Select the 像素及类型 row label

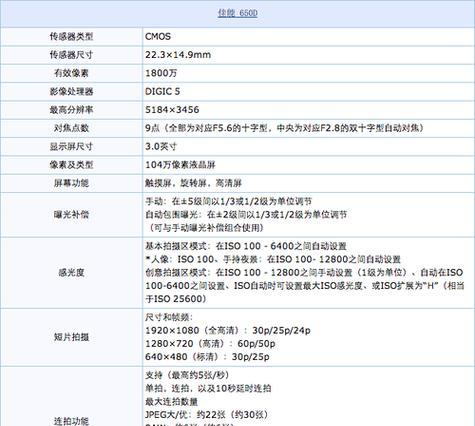[71, 165]
